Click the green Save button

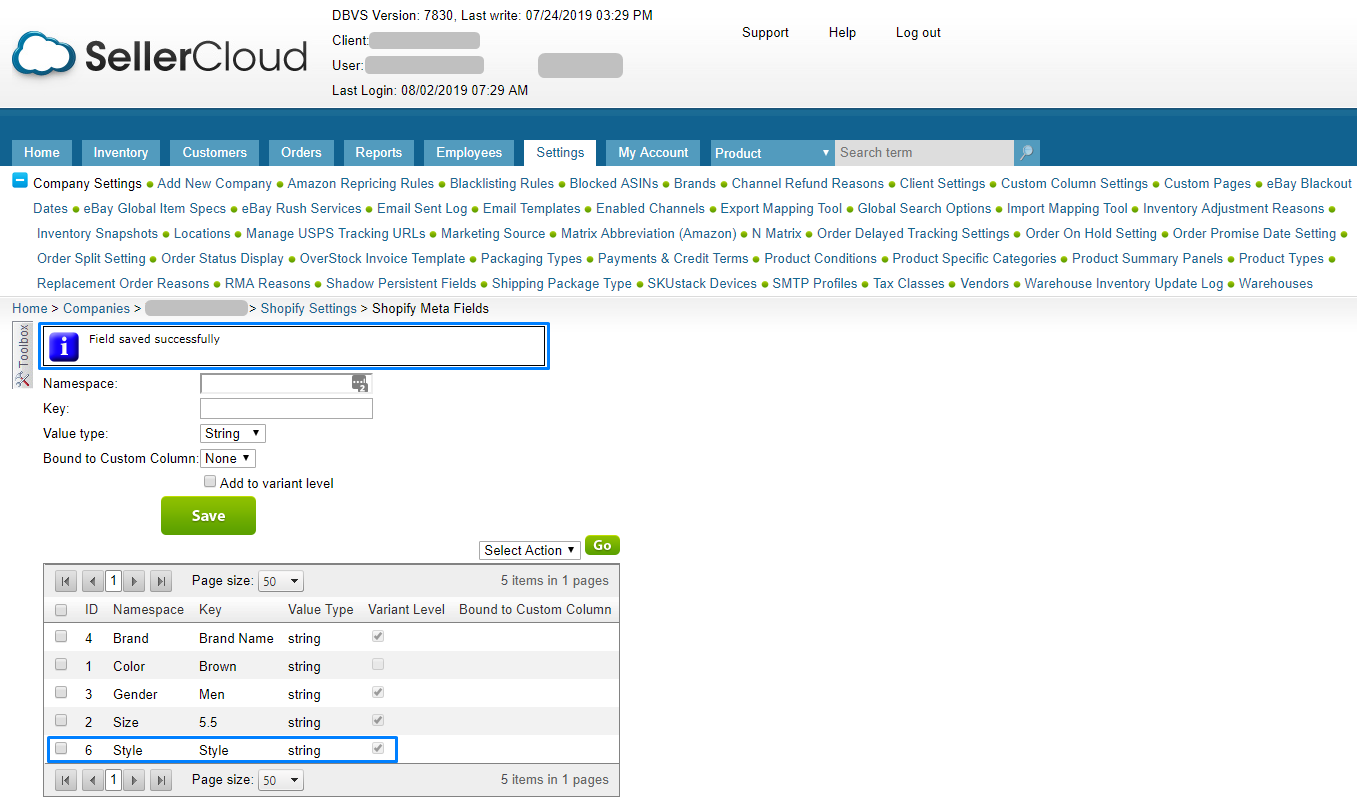click(x=208, y=516)
